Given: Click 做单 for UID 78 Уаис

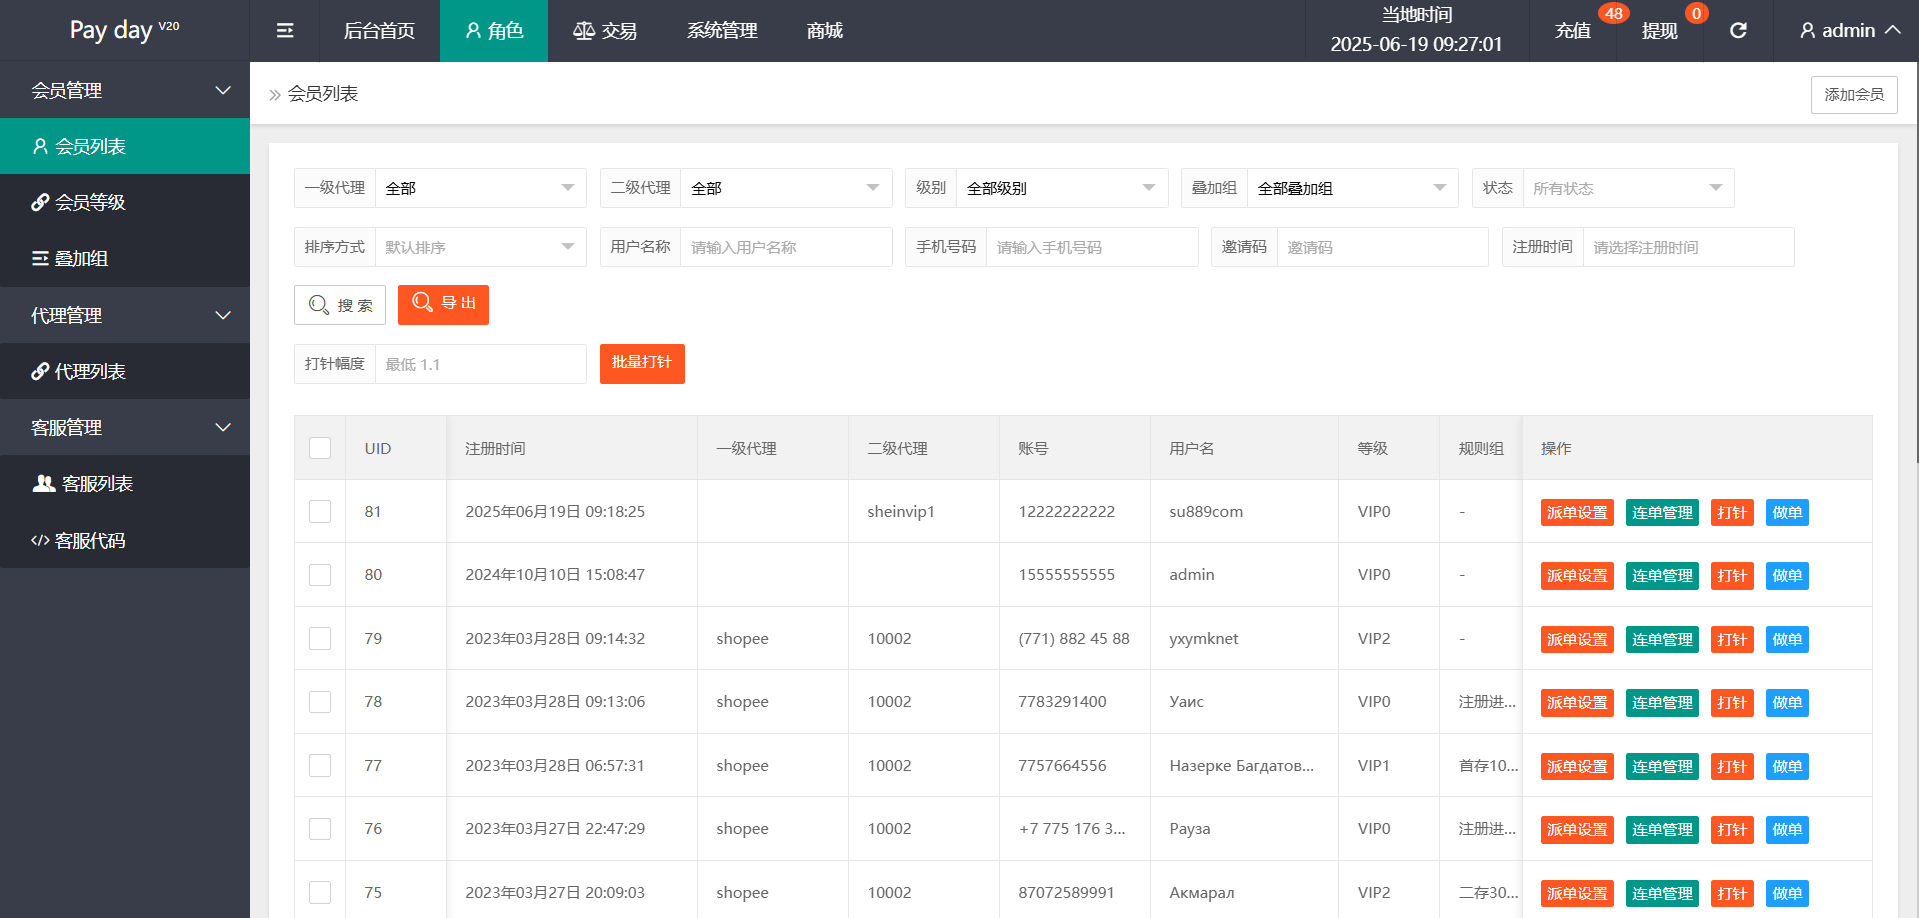Looking at the screenshot, I should pyautogui.click(x=1787, y=703).
